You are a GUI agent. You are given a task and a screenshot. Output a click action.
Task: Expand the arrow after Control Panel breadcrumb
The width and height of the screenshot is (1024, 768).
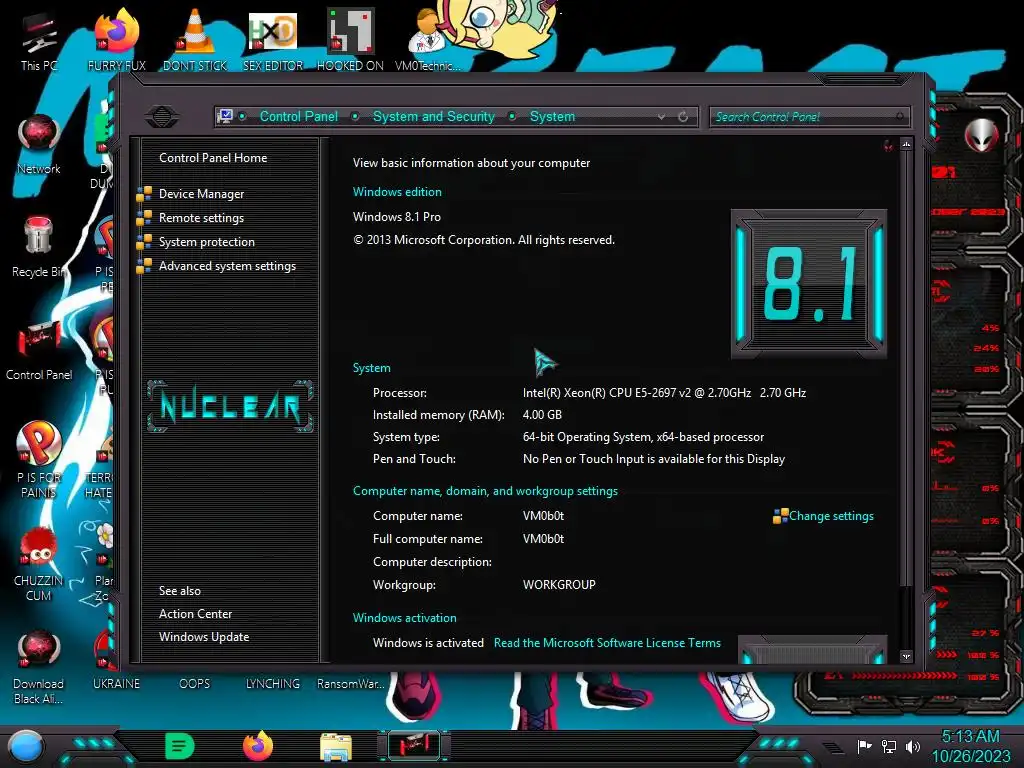[x=355, y=116]
